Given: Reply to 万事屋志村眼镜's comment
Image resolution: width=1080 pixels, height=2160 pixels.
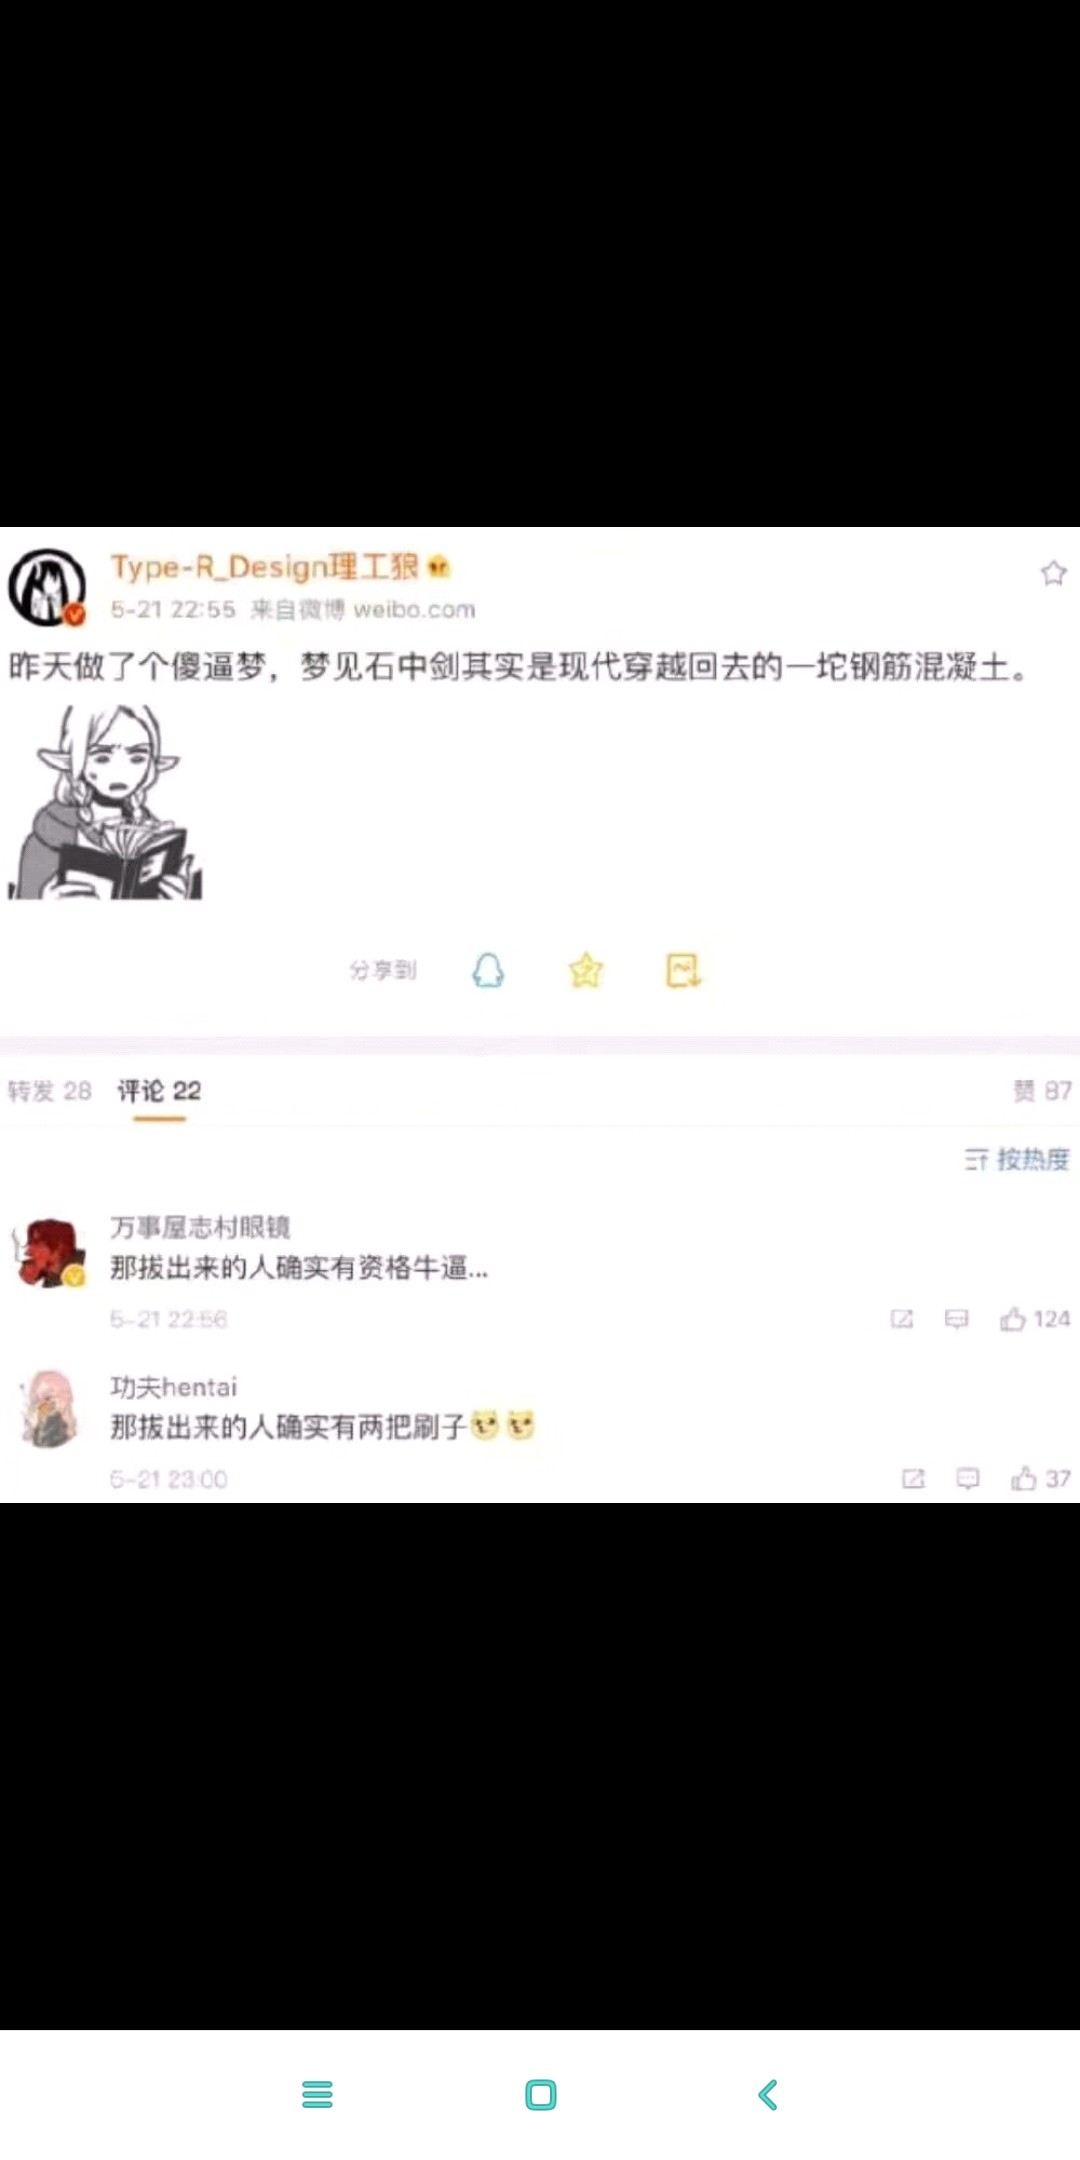Looking at the screenshot, I should 957,1319.
